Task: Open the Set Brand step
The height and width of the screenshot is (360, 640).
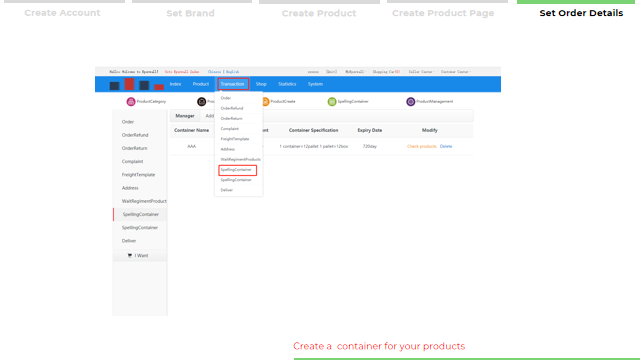Action: 190,13
